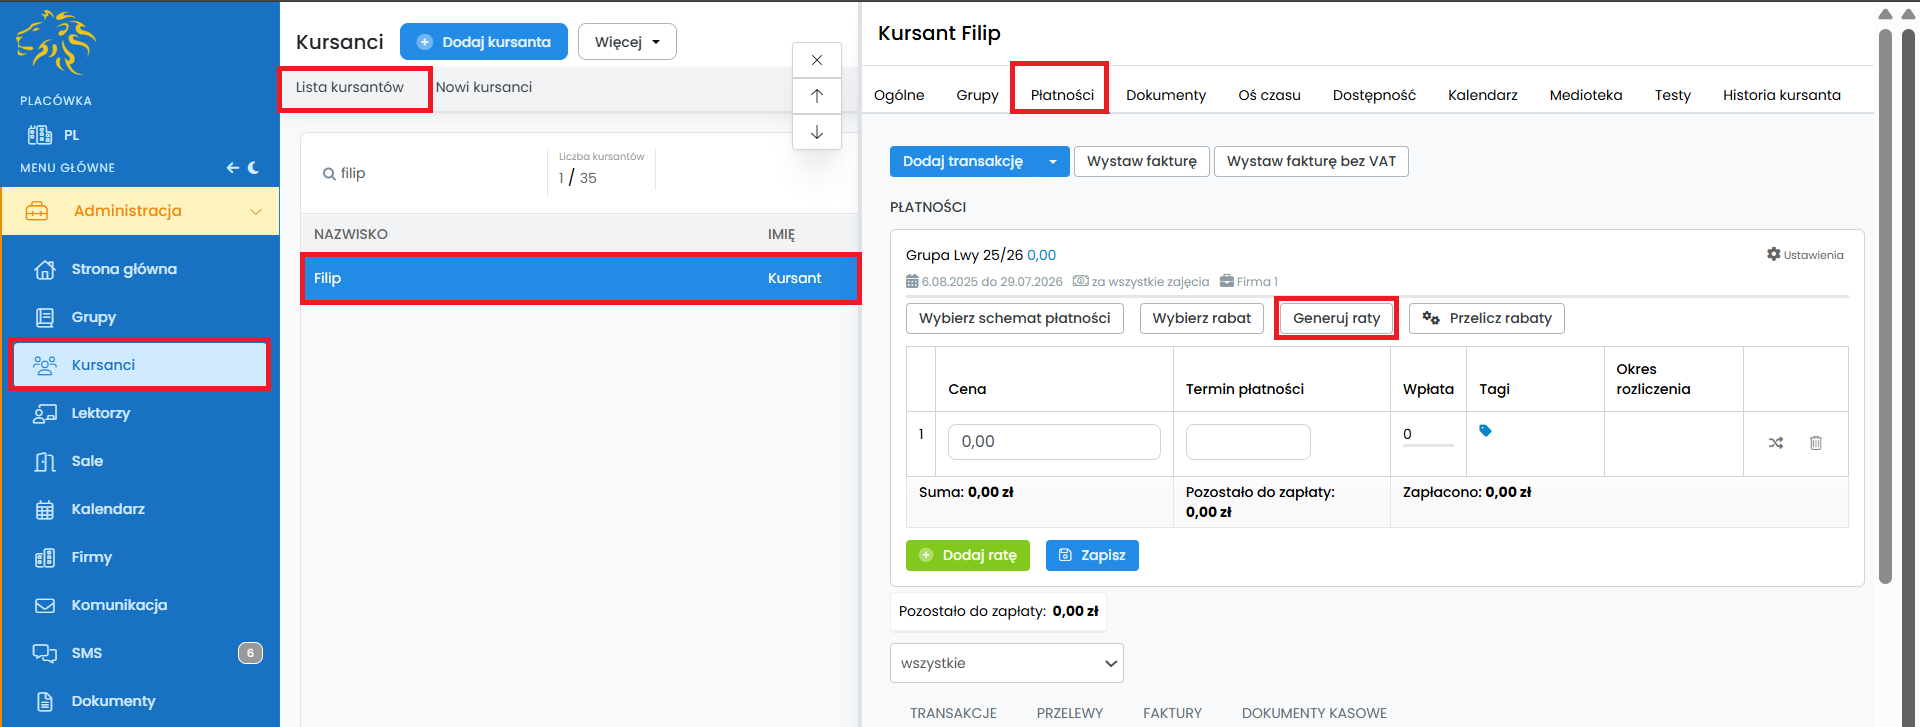The image size is (1920, 727).
Task: Go to the previous kursant with the up arrow
Action: (x=817, y=96)
